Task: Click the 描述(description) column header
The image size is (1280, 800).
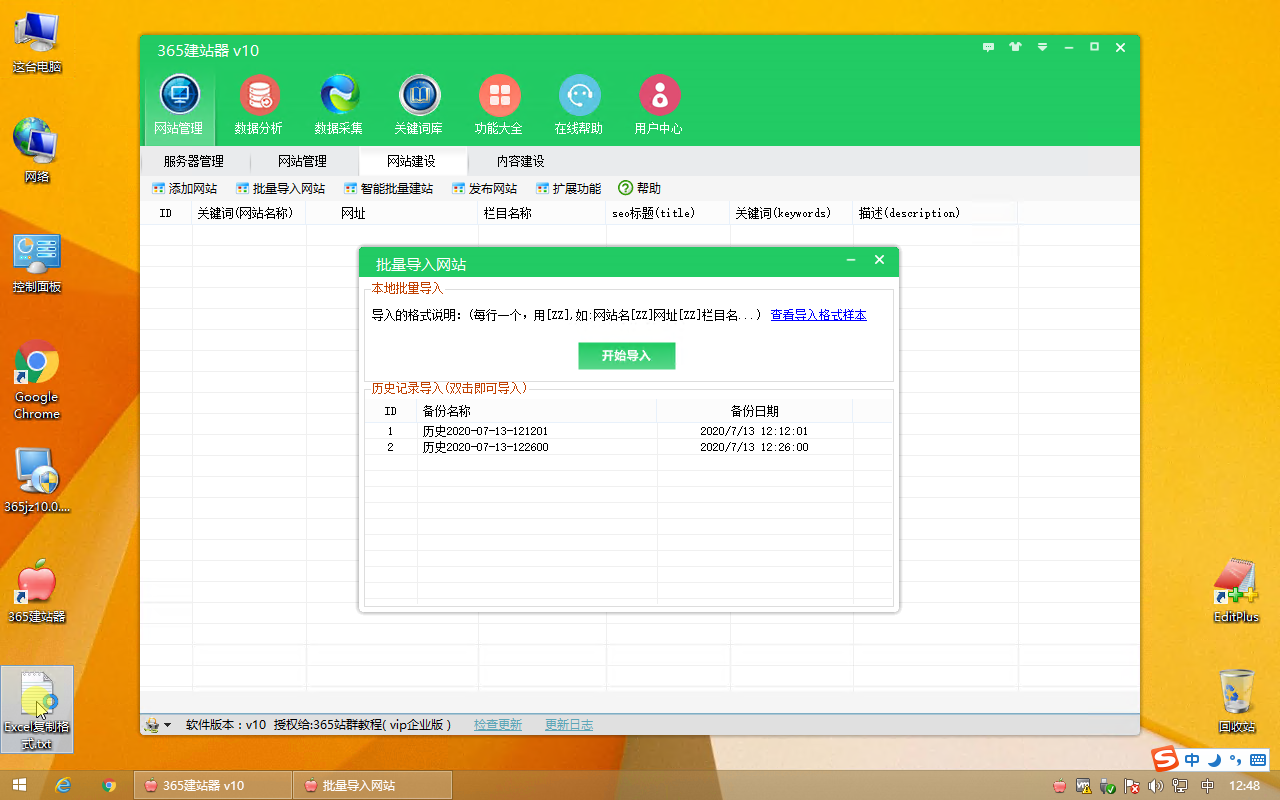Action: click(935, 213)
